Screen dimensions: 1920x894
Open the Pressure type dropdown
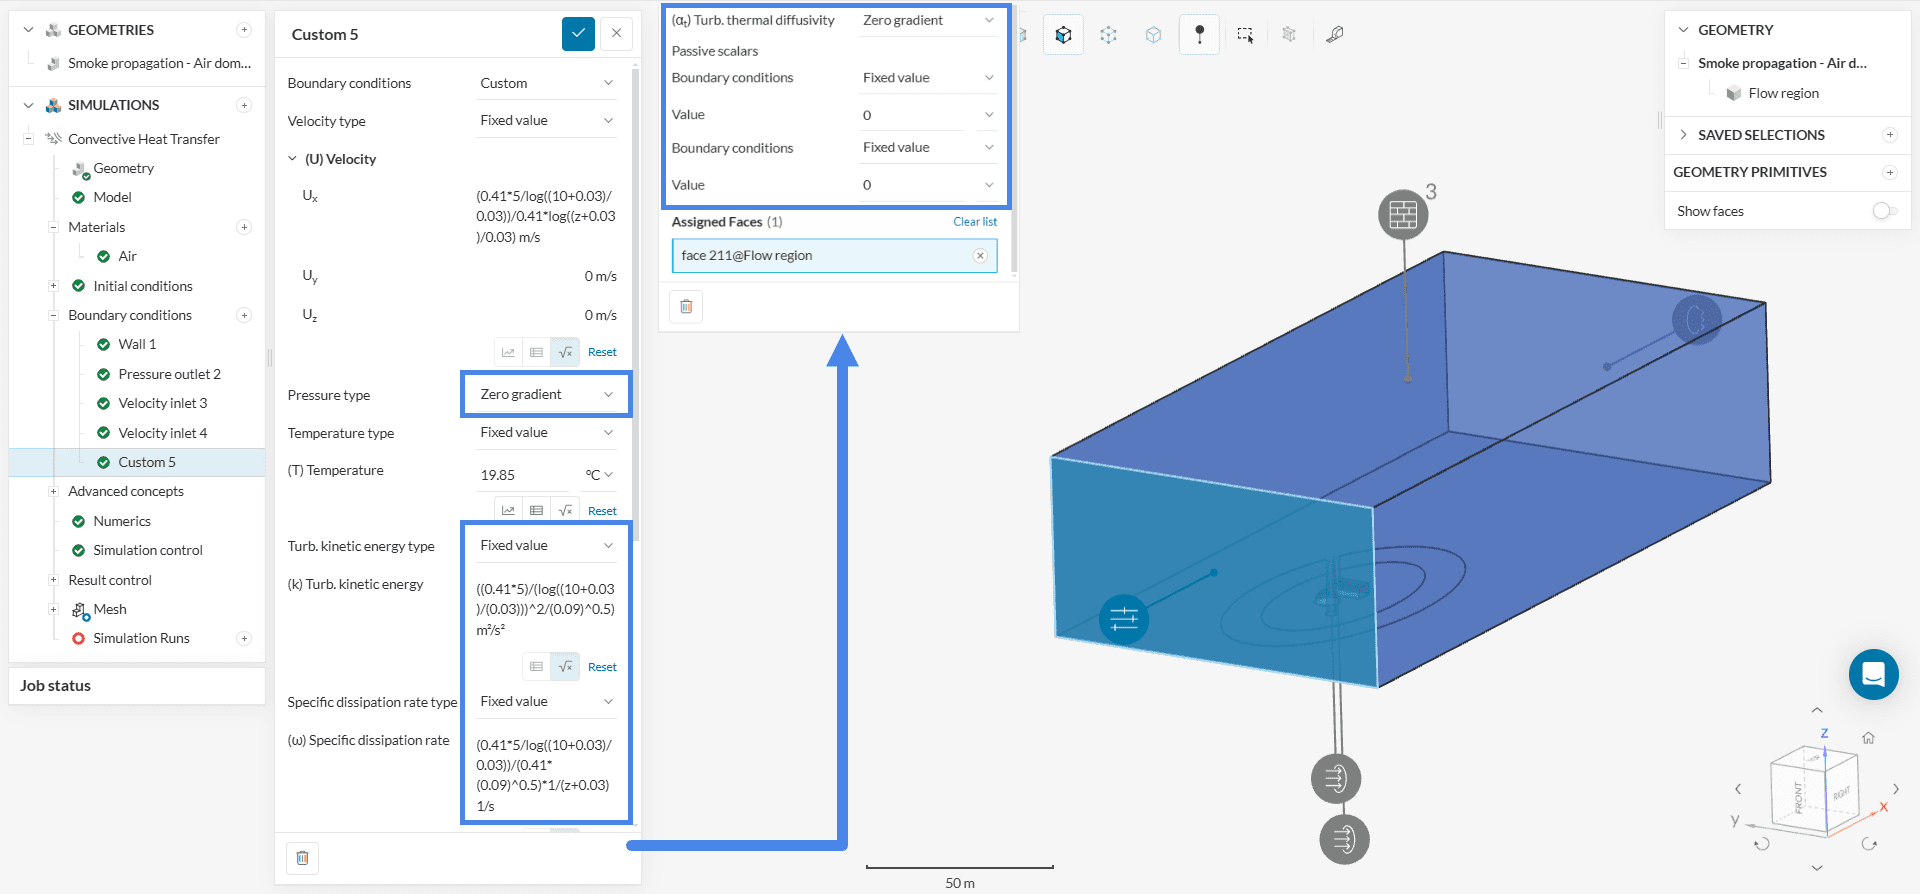coord(546,395)
